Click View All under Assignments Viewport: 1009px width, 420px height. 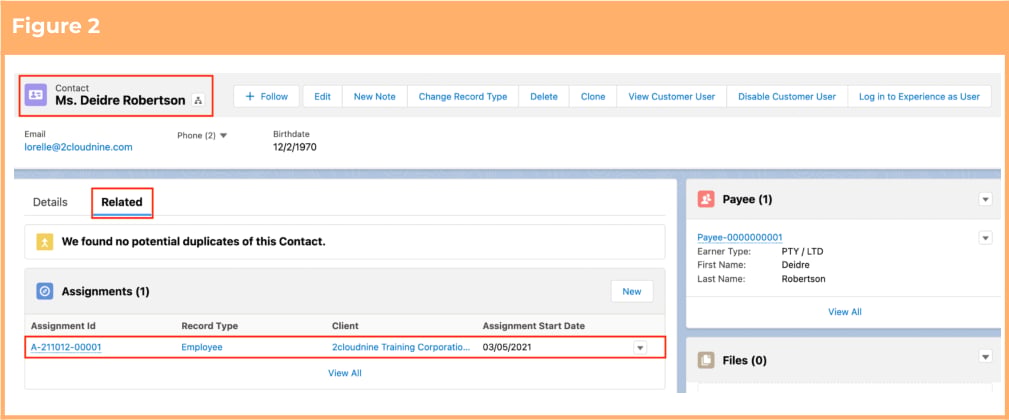(345, 373)
